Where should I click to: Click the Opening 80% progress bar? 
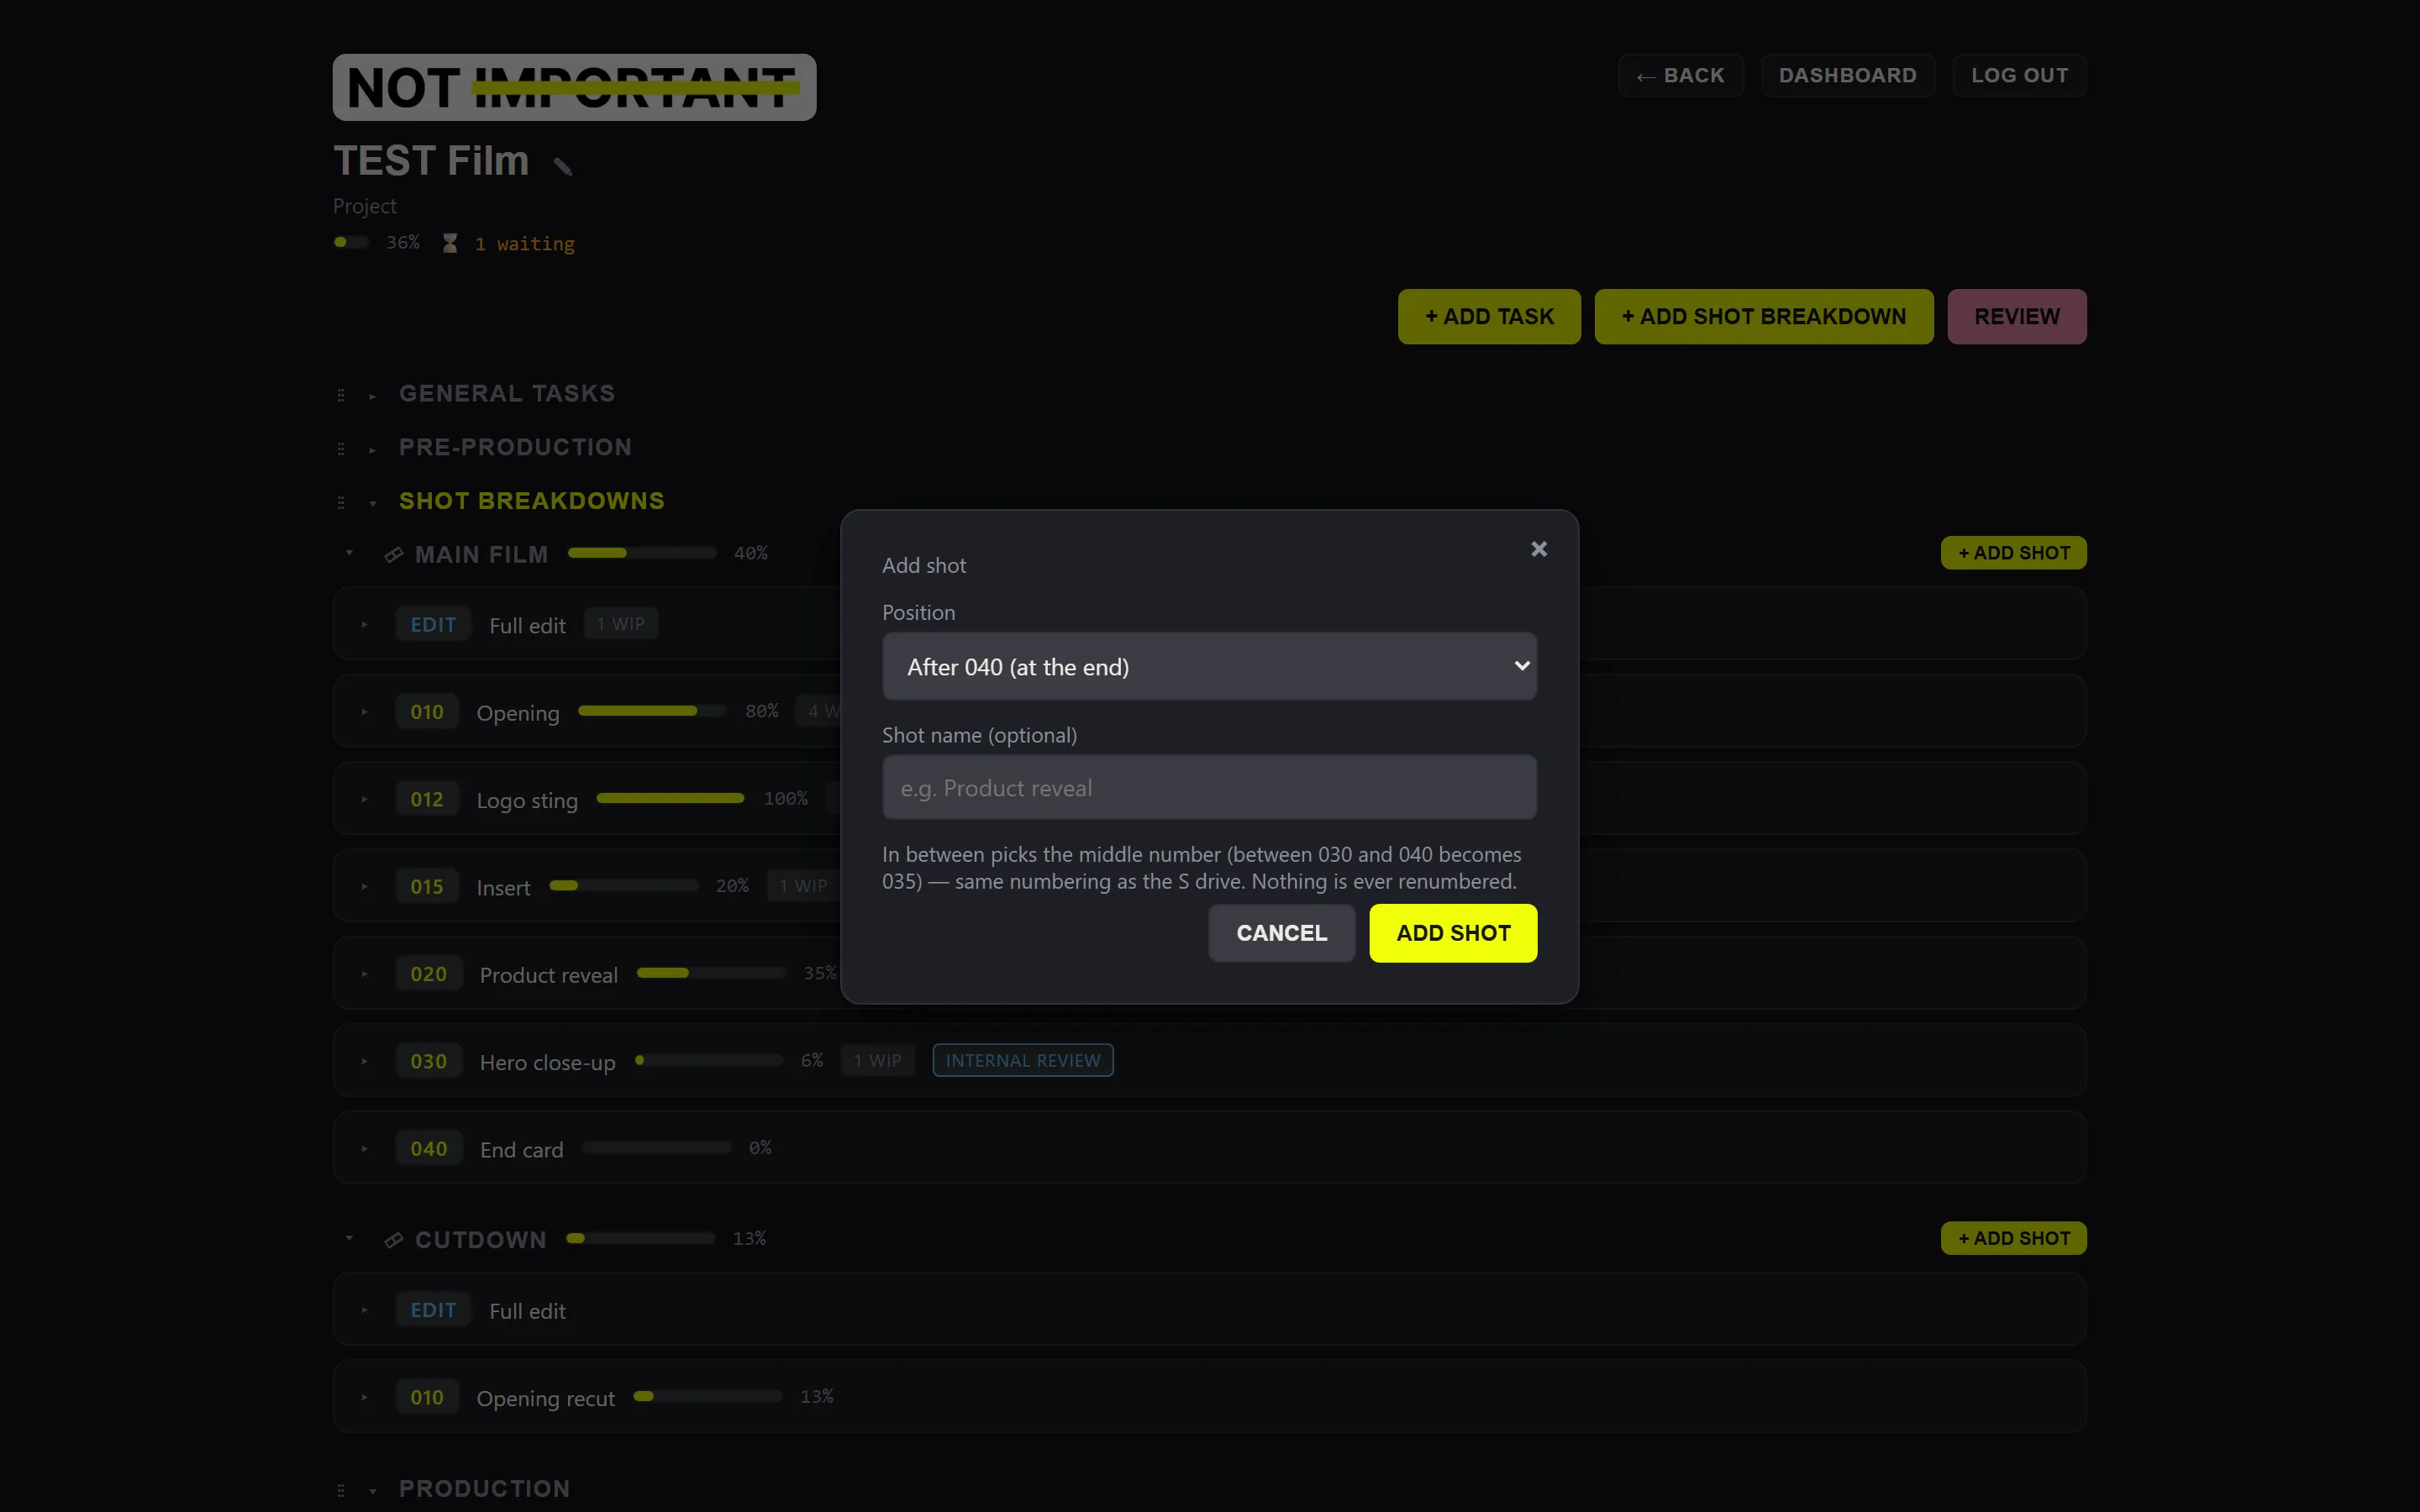click(652, 711)
